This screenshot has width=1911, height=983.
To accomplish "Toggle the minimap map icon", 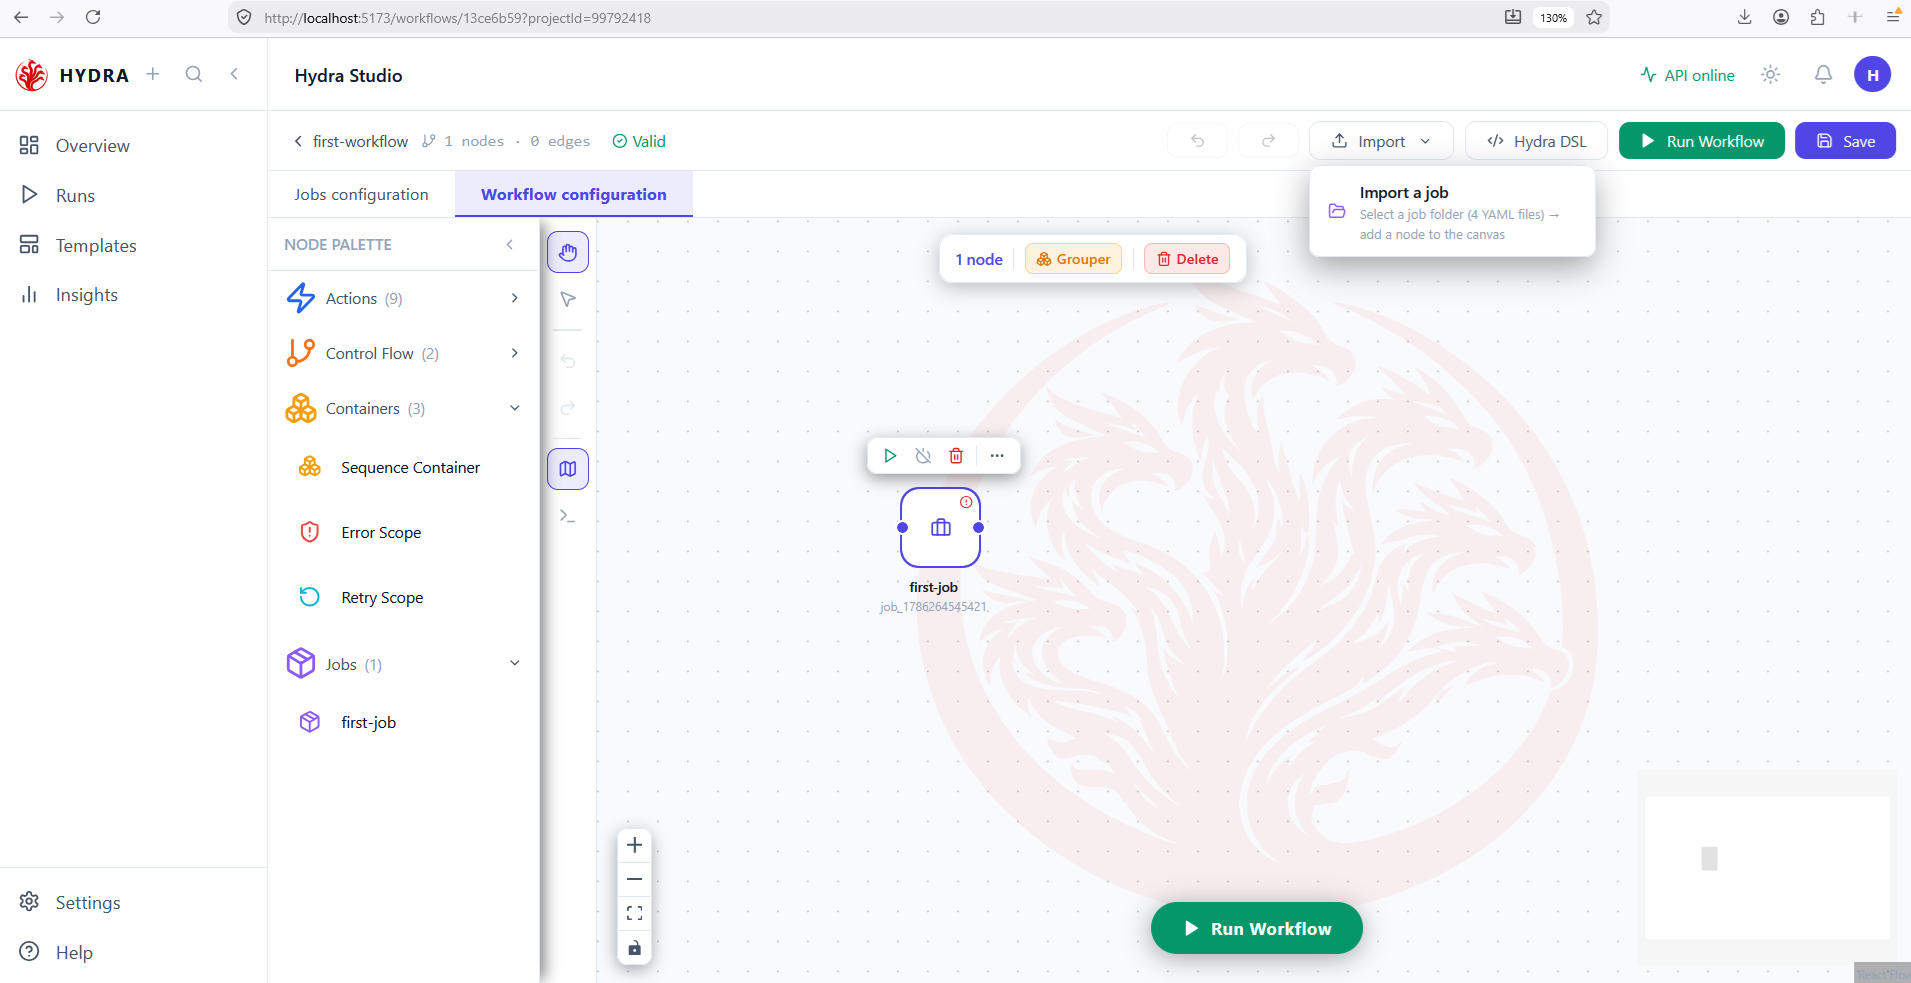I will [568, 469].
